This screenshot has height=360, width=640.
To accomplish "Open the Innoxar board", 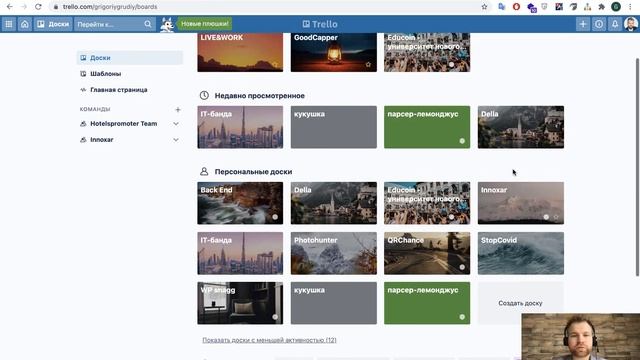I will pyautogui.click(x=521, y=203).
